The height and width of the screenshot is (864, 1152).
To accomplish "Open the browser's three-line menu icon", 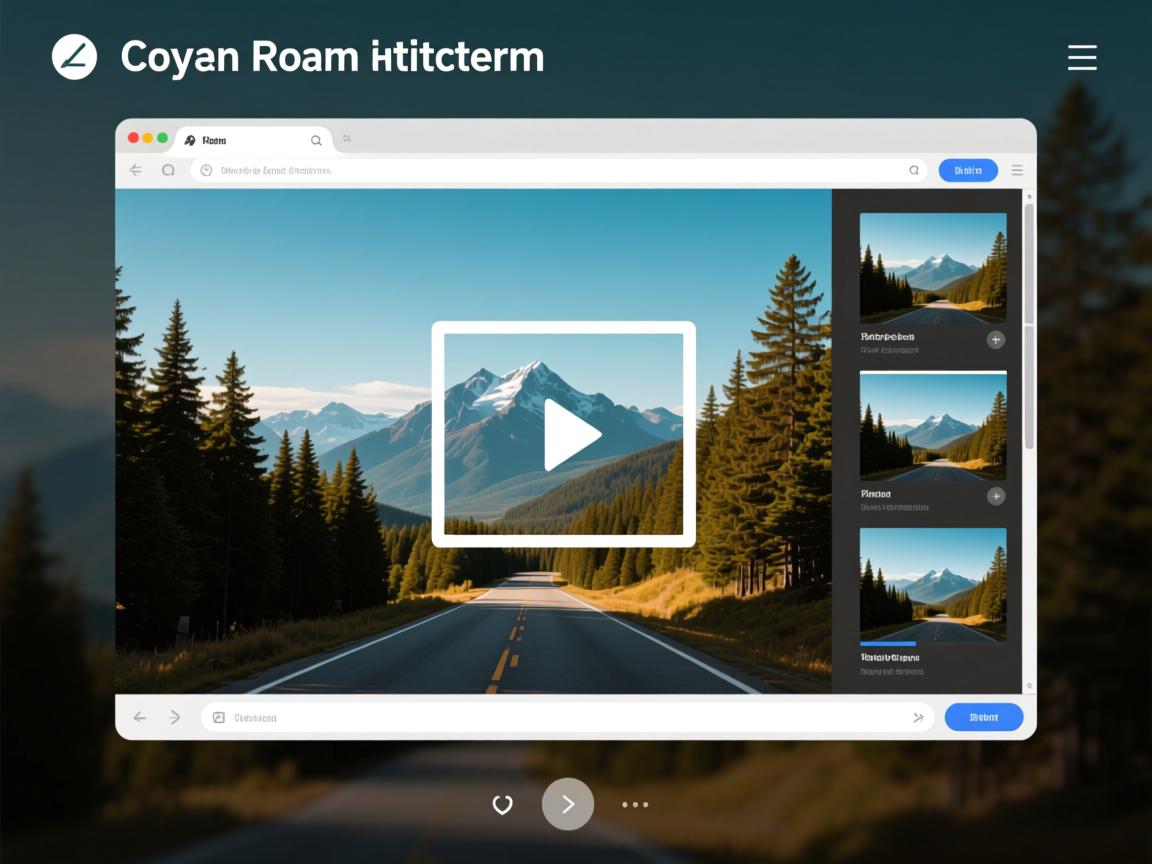I will 1017,171.
